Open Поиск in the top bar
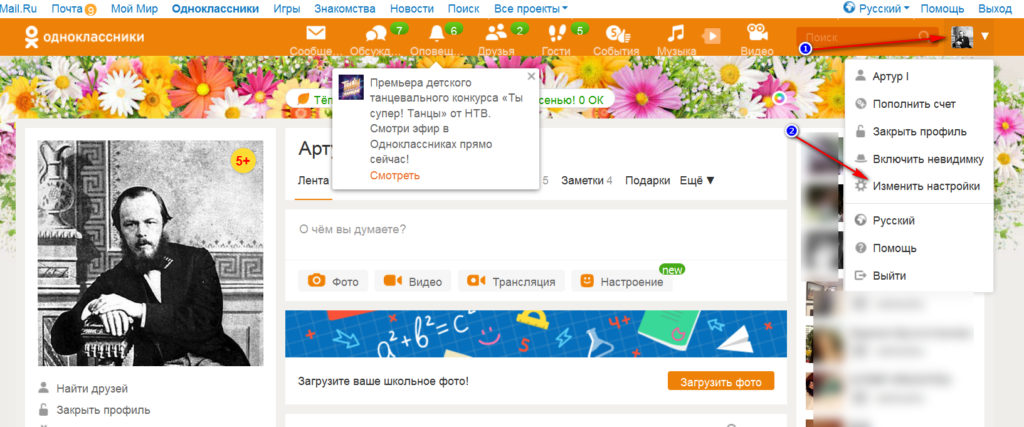Viewport: 1024px width, 427px height. (464, 8)
